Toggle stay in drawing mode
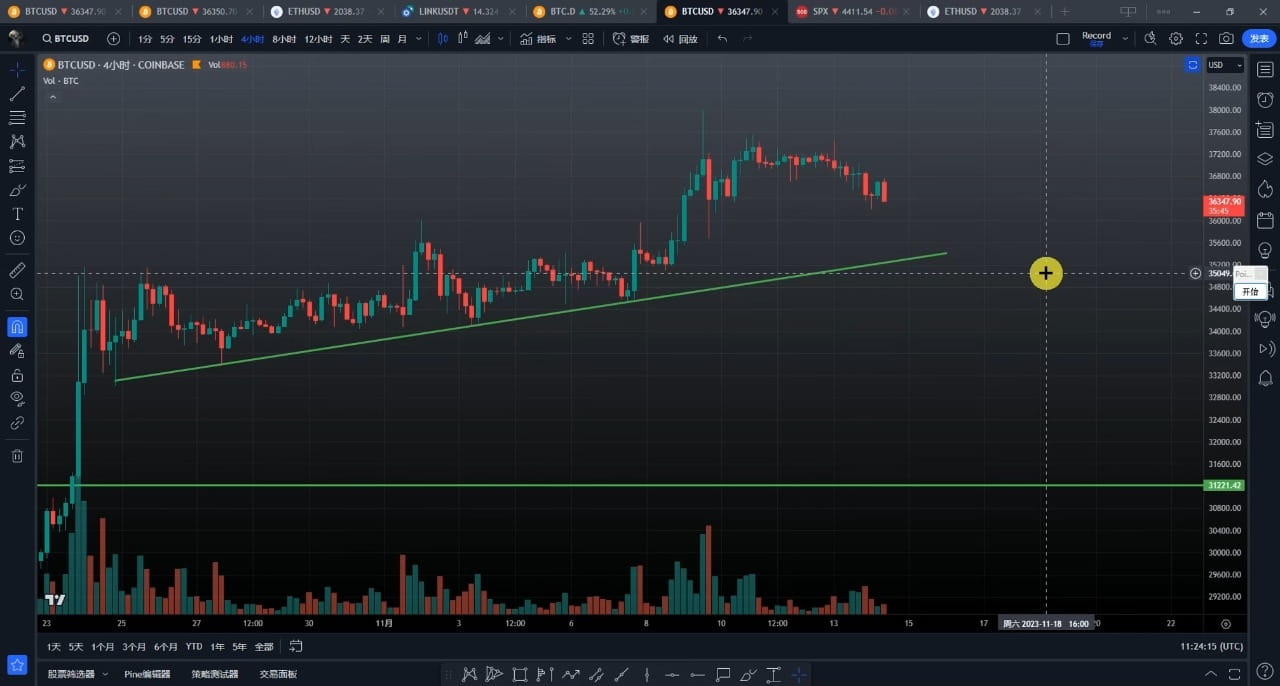 coord(17,351)
